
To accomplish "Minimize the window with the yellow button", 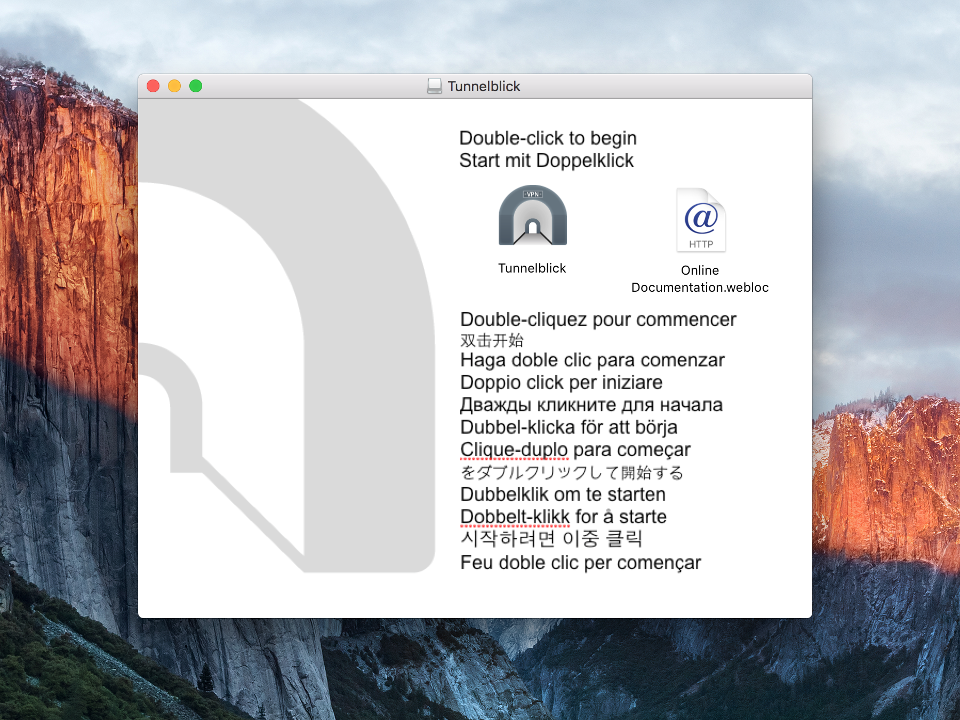I will tap(174, 86).
